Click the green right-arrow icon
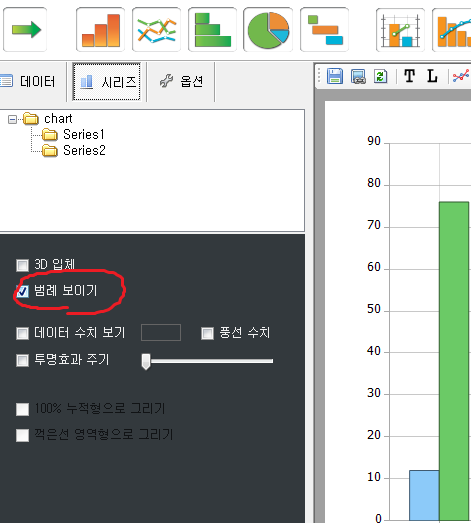The width and height of the screenshot is (471, 523). (x=25, y=30)
